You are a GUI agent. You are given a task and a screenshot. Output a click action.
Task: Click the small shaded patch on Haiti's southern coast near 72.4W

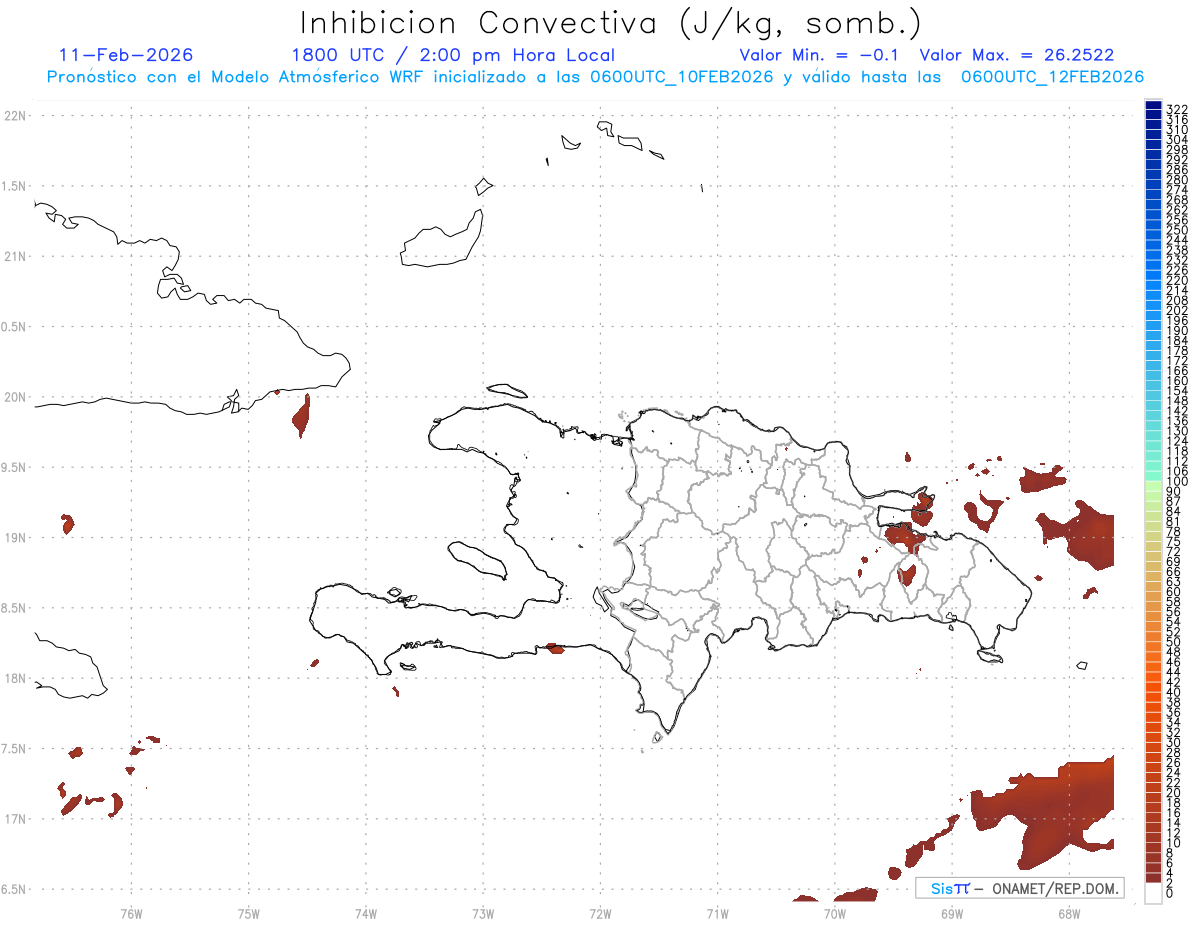(554, 649)
